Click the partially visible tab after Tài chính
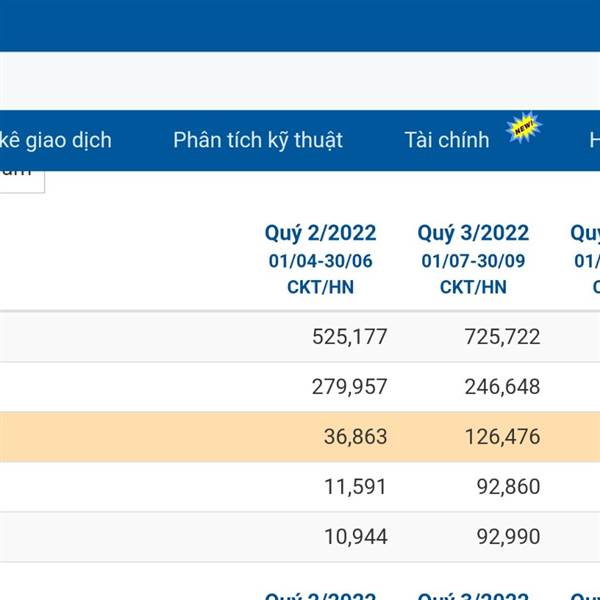This screenshot has height=600, width=600. (593, 140)
